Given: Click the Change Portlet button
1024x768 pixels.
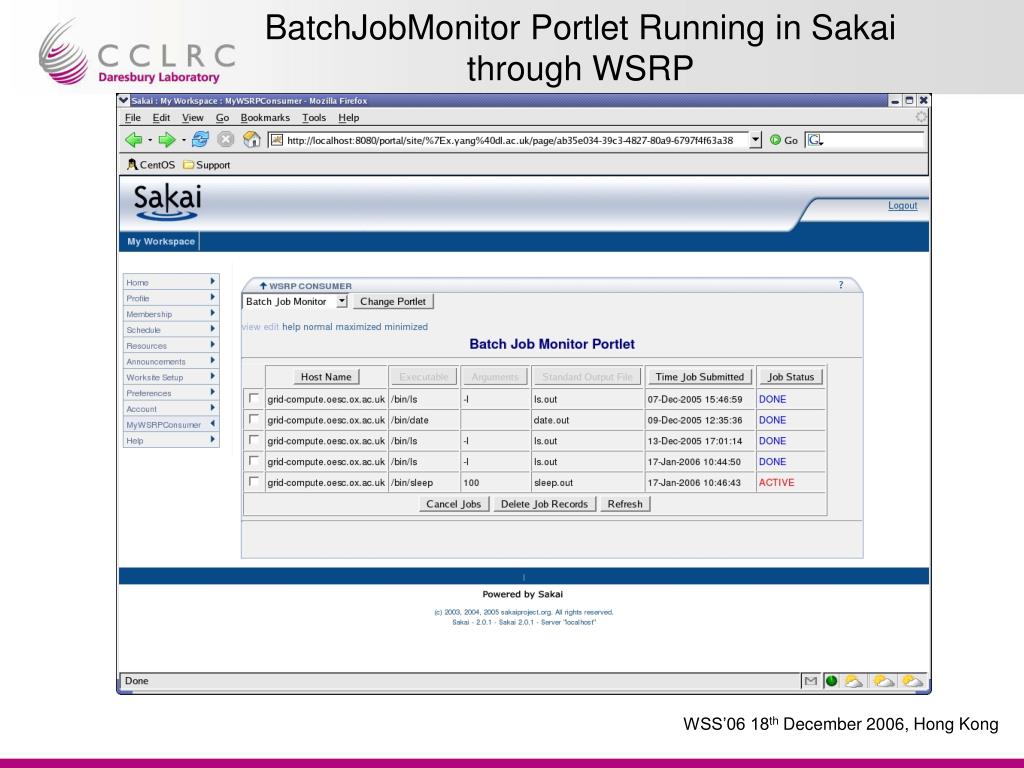Looking at the screenshot, I should (x=393, y=301).
